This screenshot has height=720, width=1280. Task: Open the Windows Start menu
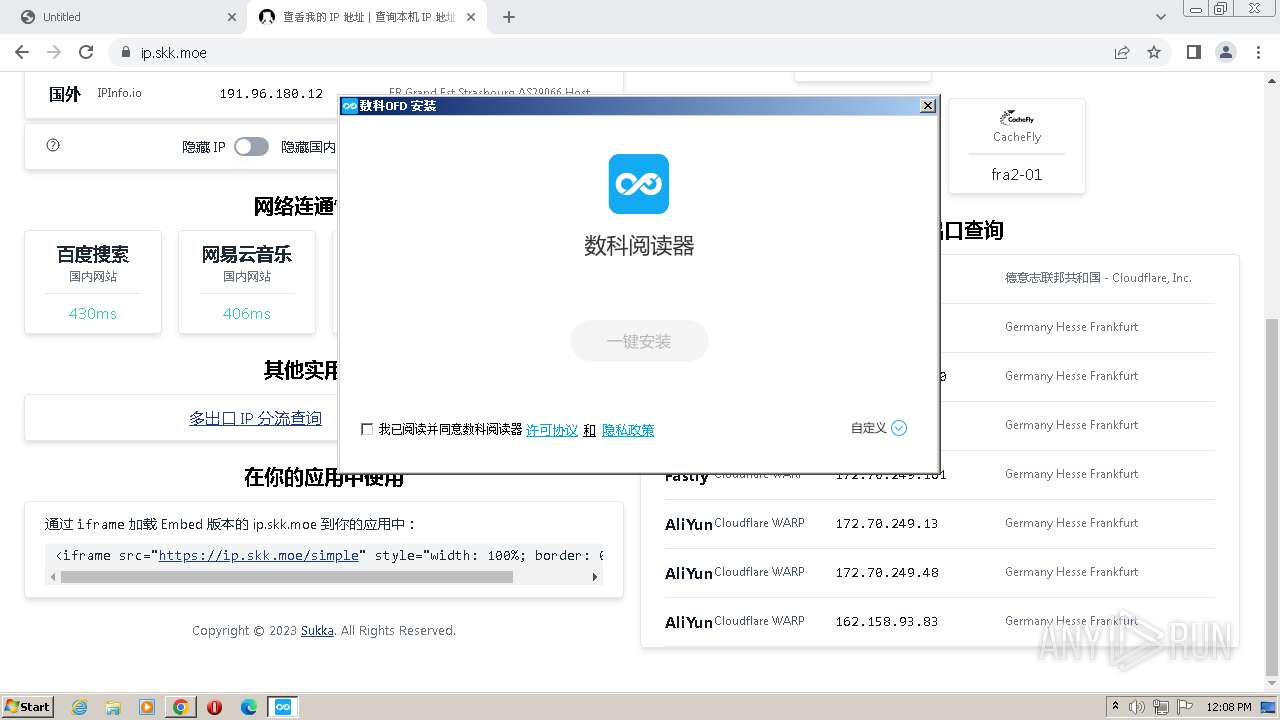(x=28, y=706)
